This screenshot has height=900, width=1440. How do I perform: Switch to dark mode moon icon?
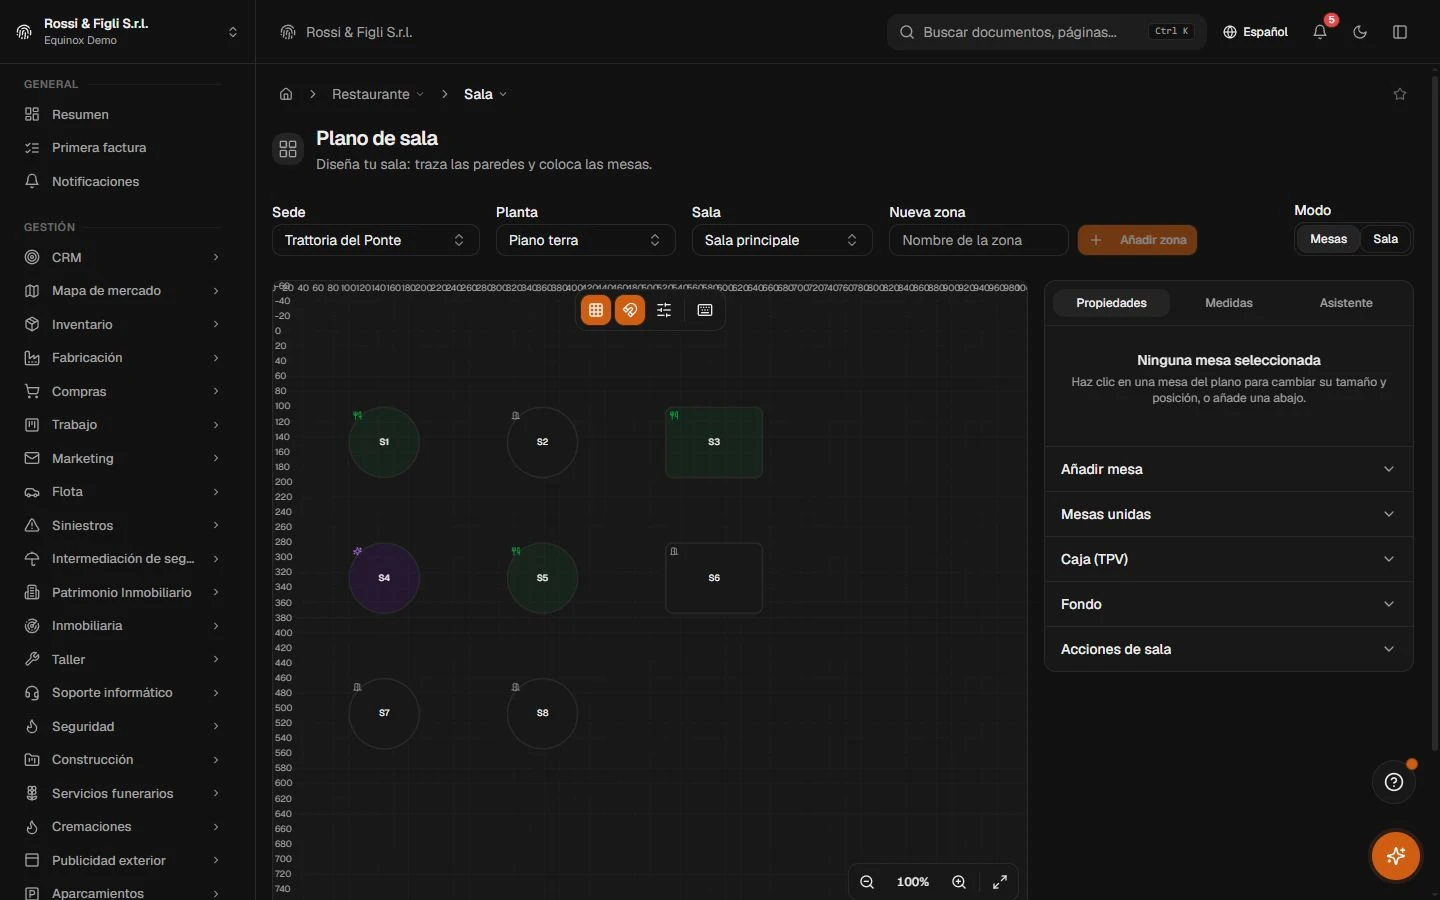1360,32
